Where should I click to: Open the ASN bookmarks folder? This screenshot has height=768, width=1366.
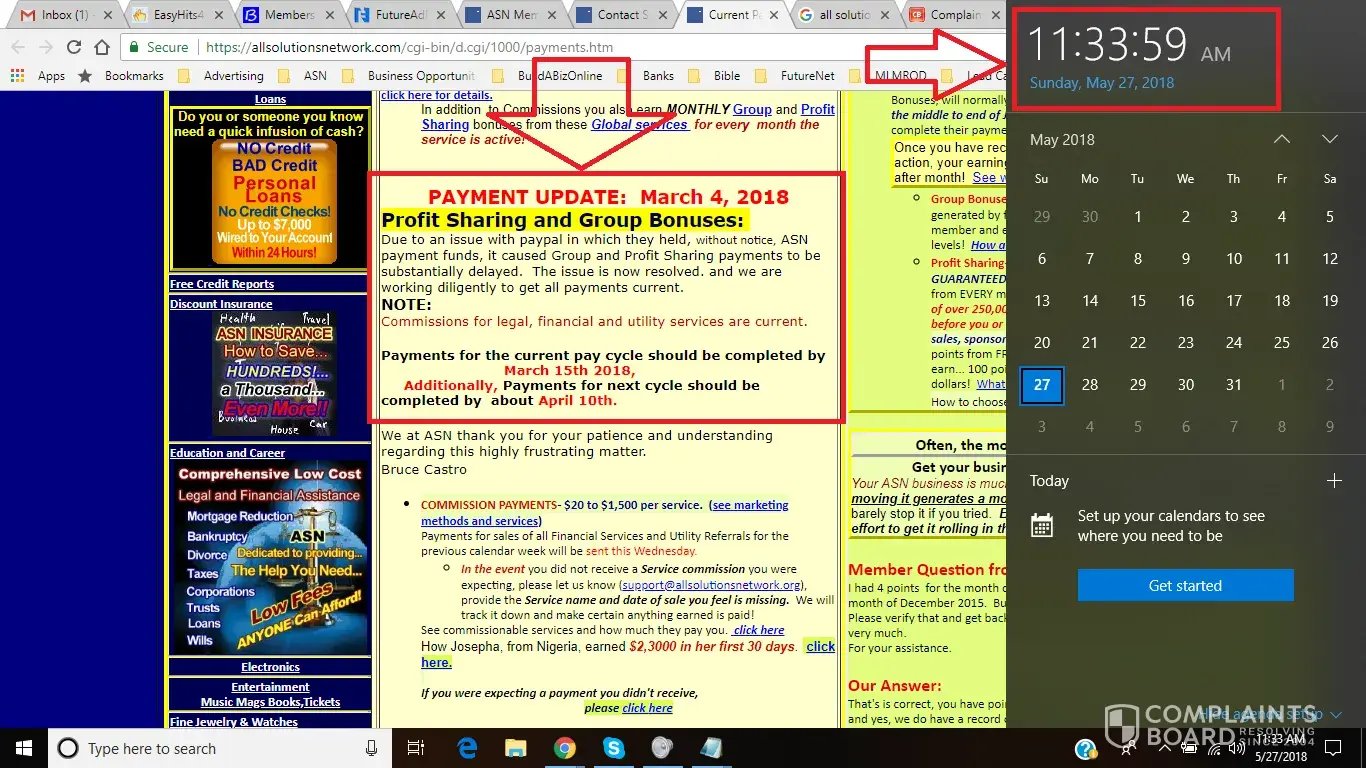[303, 75]
